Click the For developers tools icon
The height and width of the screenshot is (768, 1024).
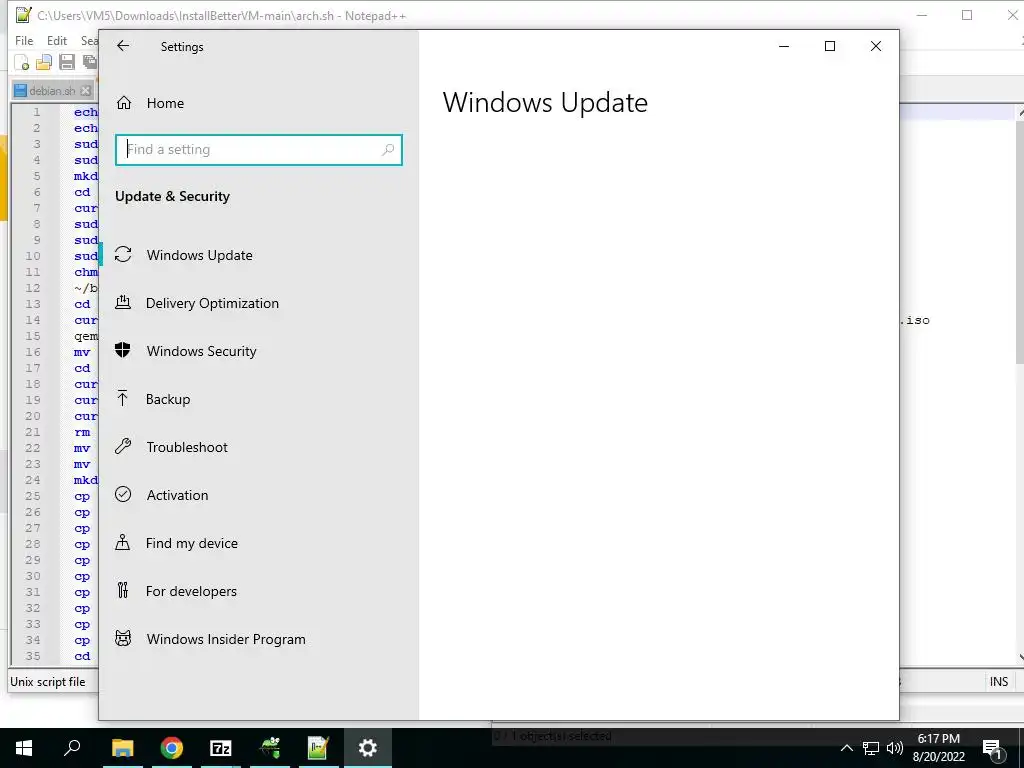123,590
